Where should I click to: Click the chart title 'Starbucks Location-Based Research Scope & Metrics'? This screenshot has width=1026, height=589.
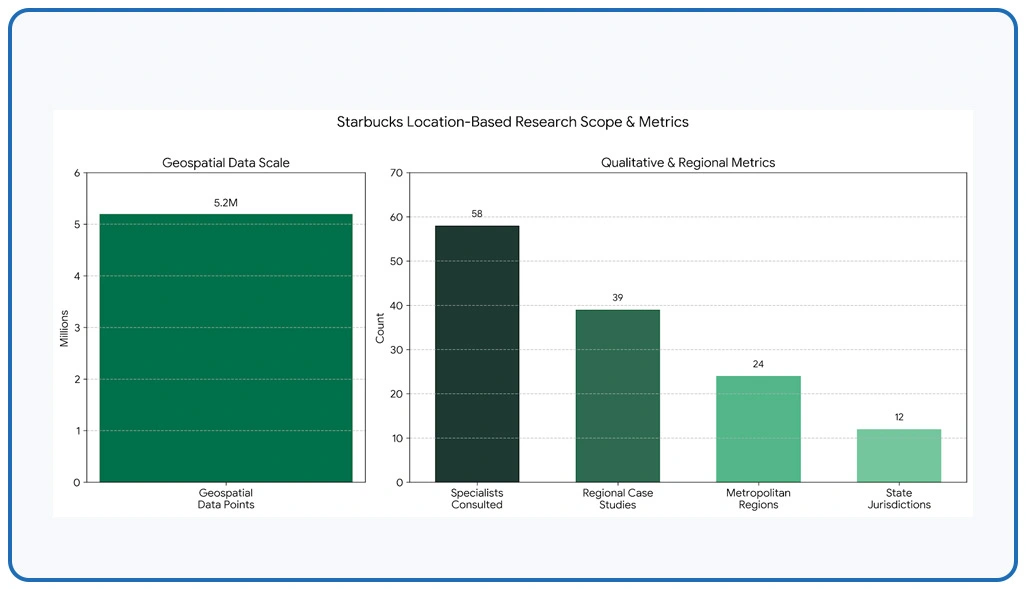pyautogui.click(x=512, y=122)
